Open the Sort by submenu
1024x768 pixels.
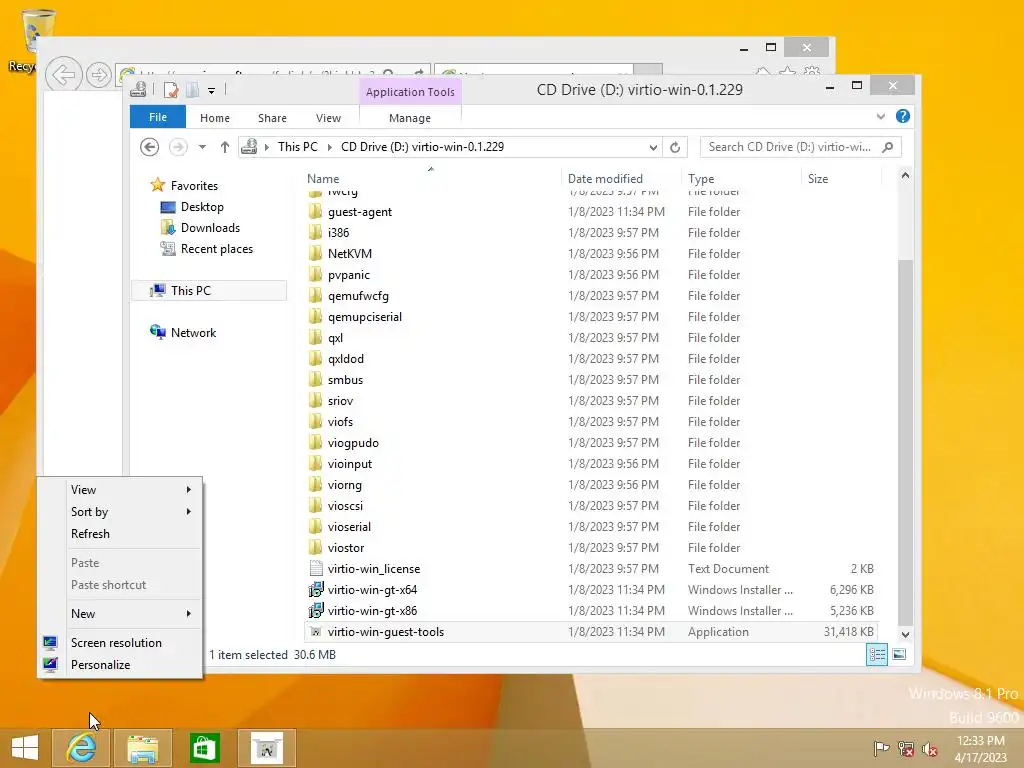pyautogui.click(x=120, y=512)
